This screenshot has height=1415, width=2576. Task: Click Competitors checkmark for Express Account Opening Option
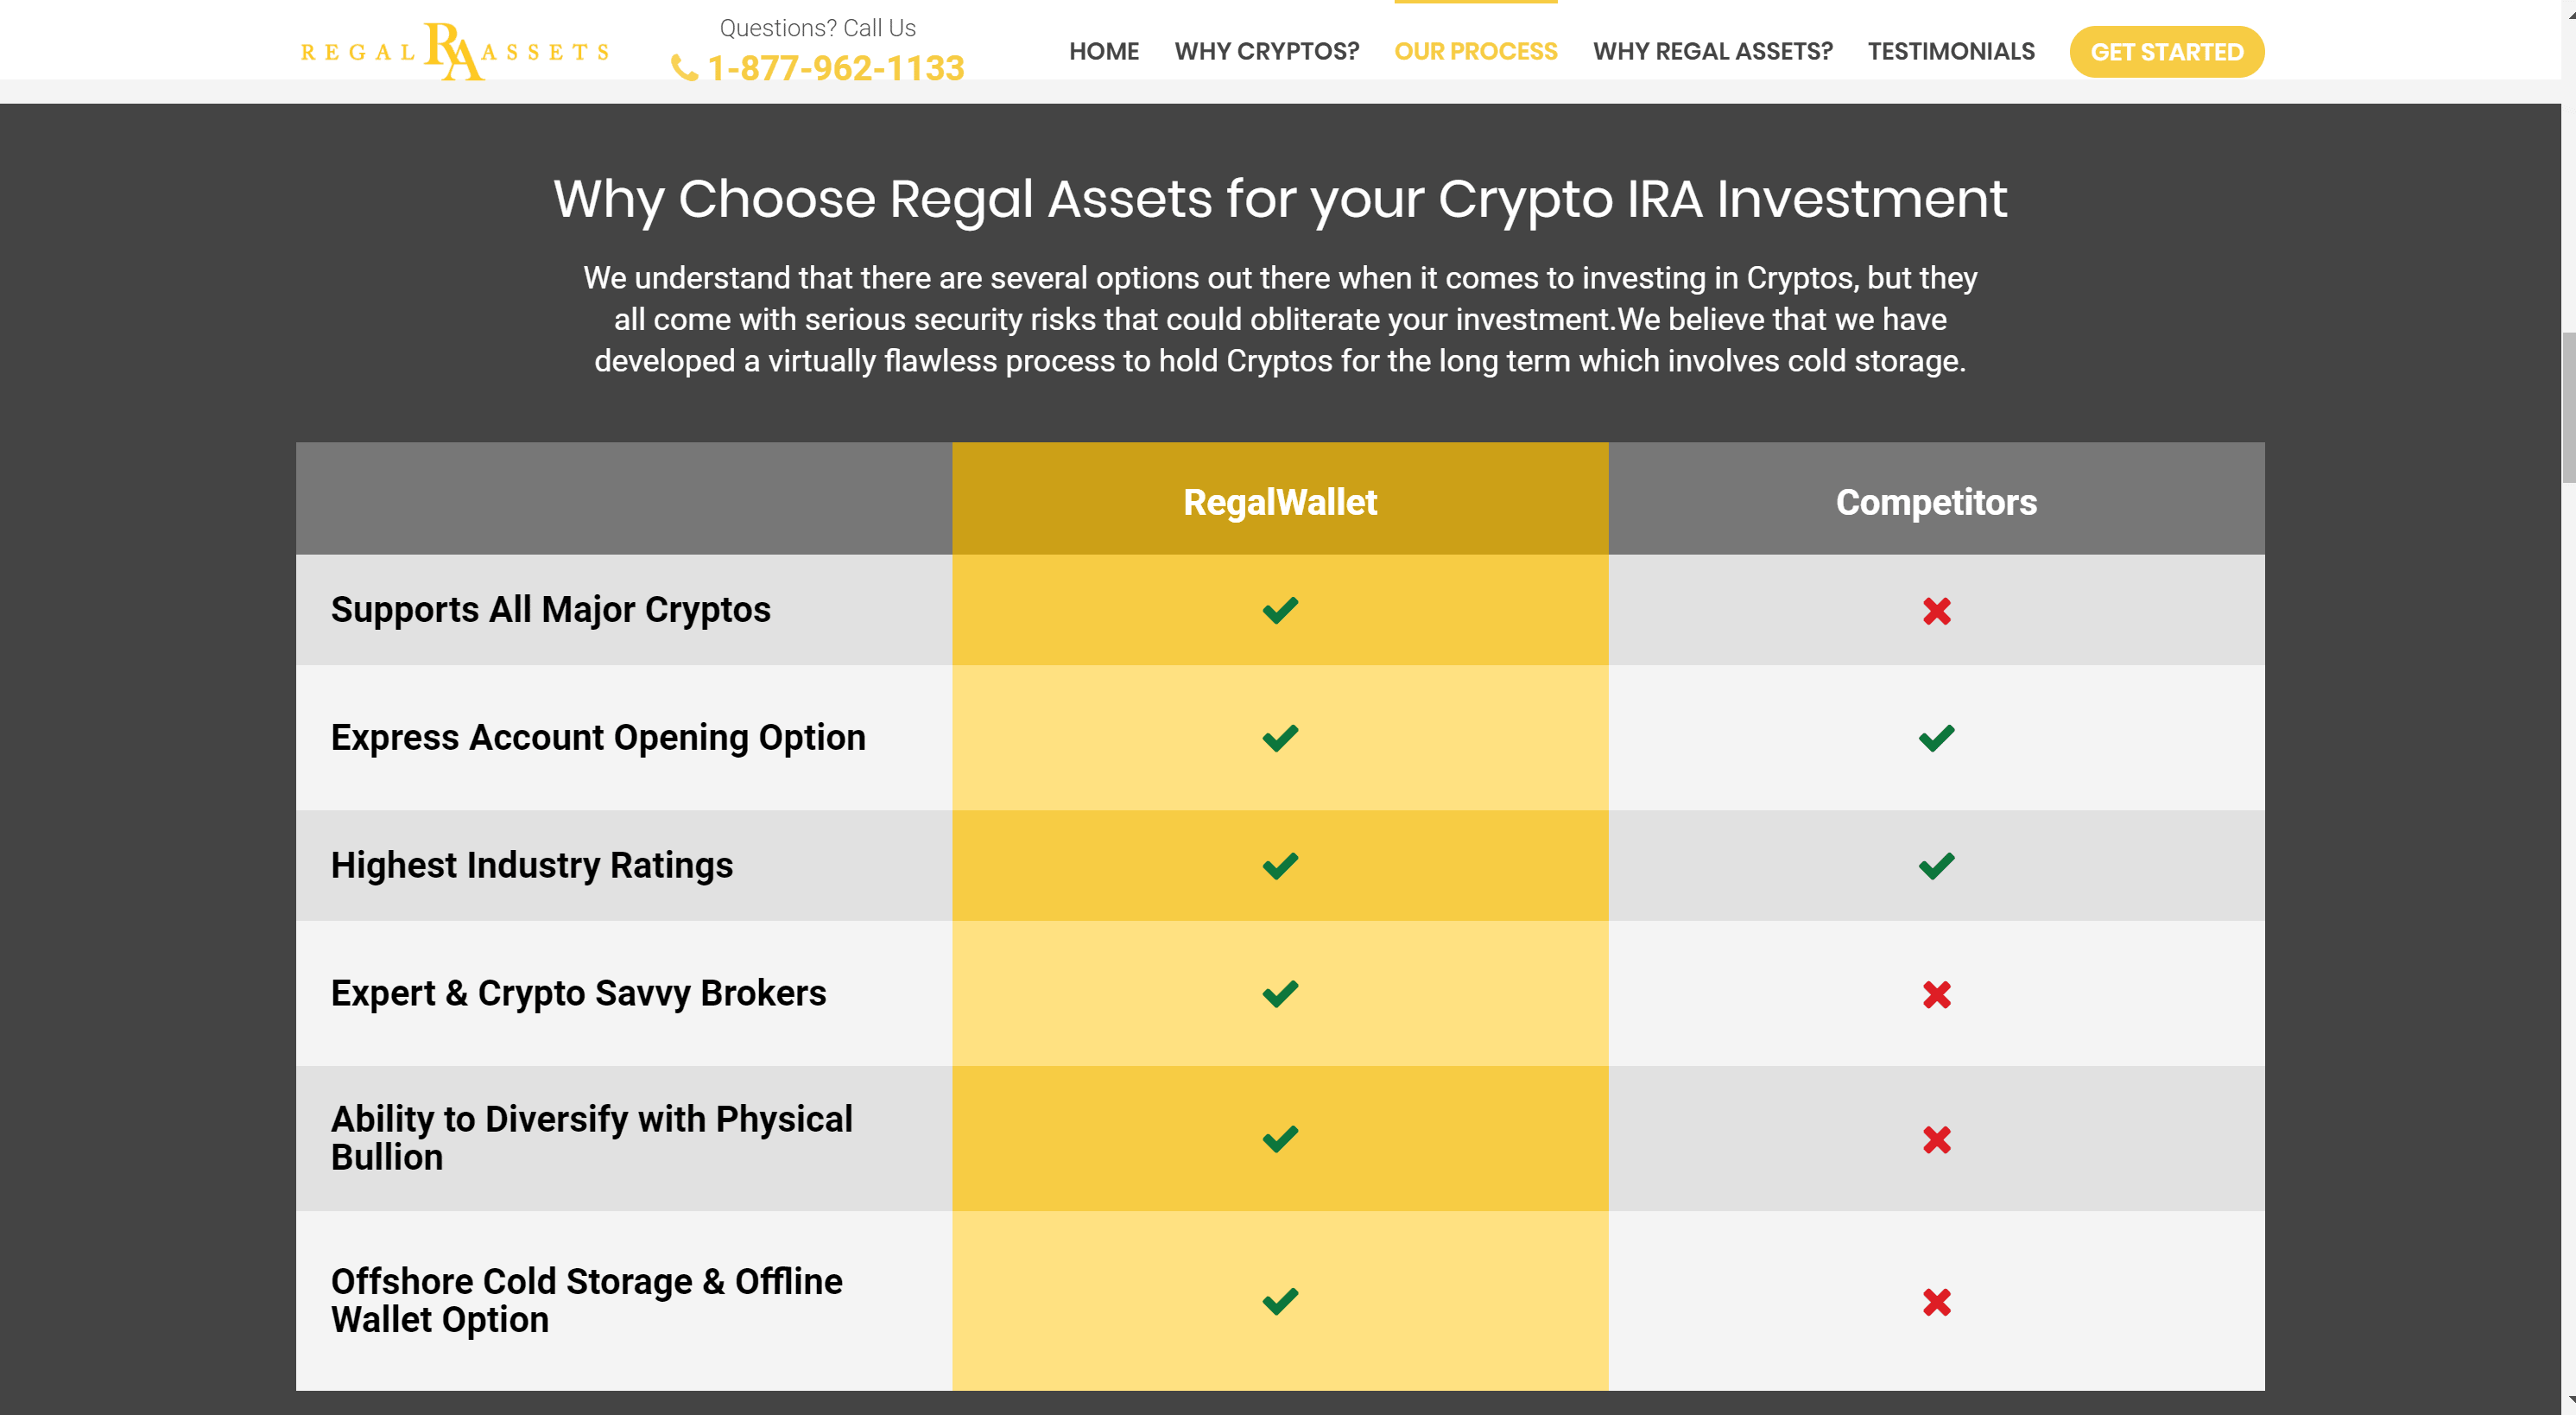(x=1936, y=738)
